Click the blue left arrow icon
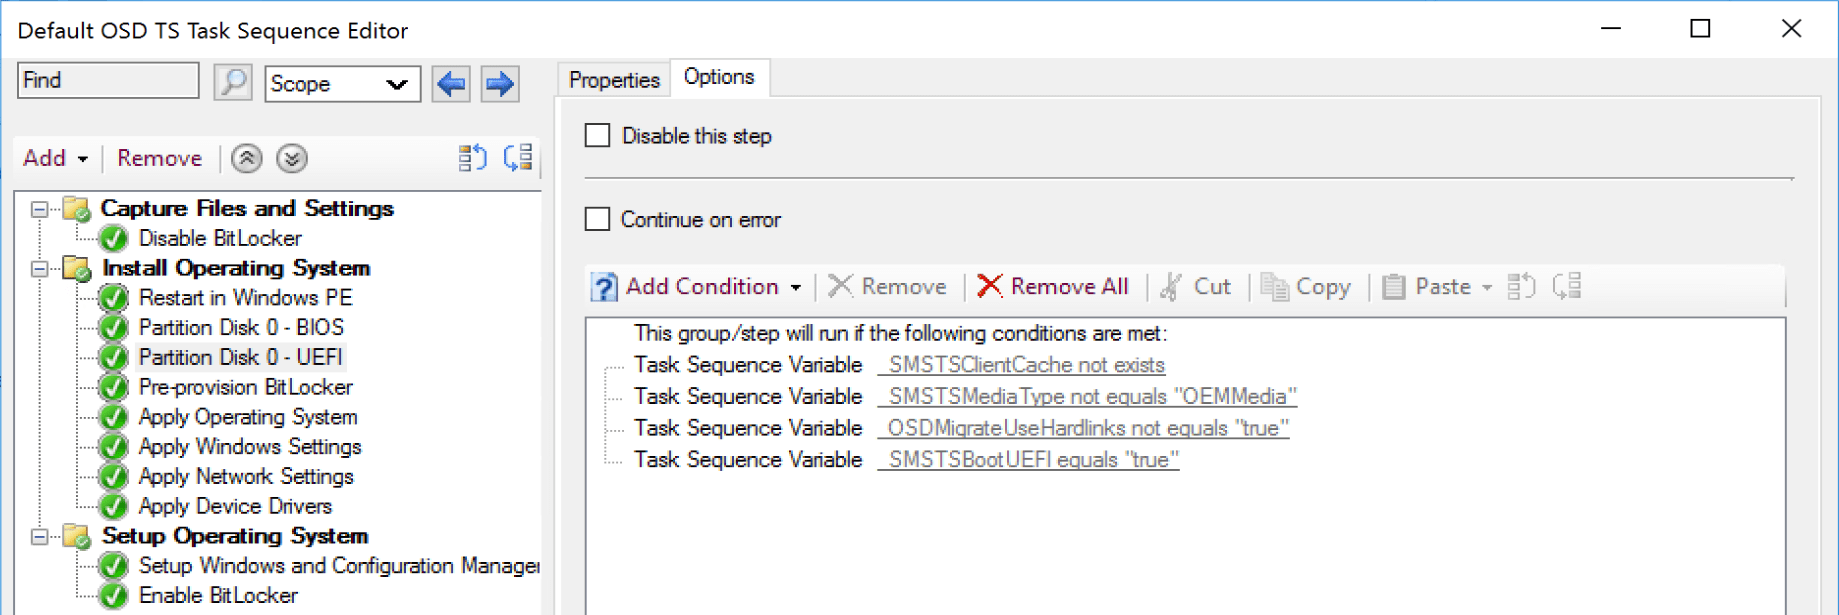This screenshot has width=1839, height=615. tap(451, 84)
